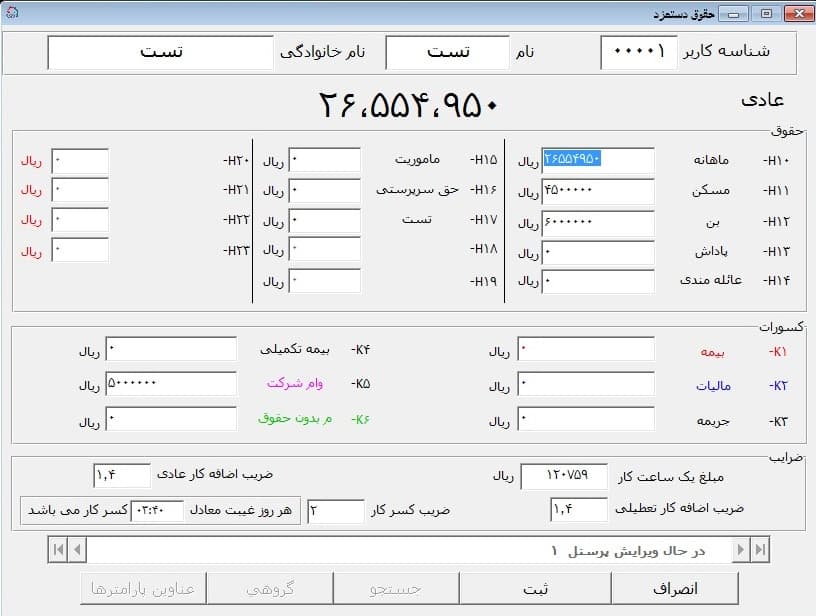This screenshot has height=616, width=816.
Task: Minimize the حقوق دستمزد window
Action: [x=734, y=14]
